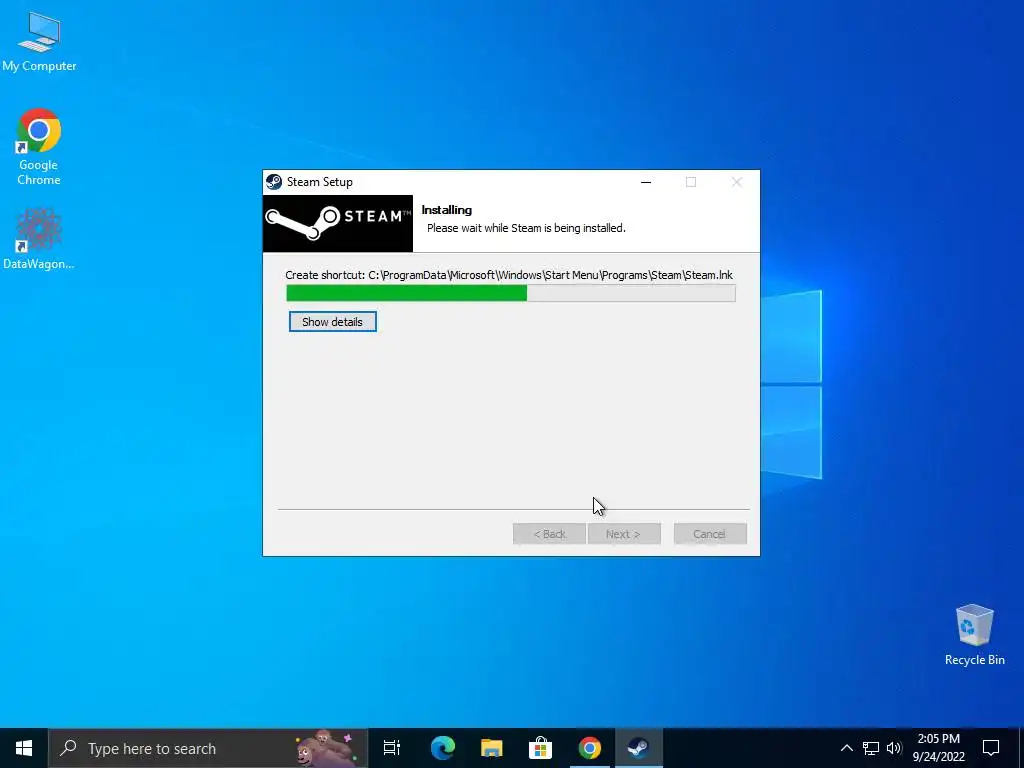Open the network tray icon
Viewport: 1024px width, 768px height.
871,748
